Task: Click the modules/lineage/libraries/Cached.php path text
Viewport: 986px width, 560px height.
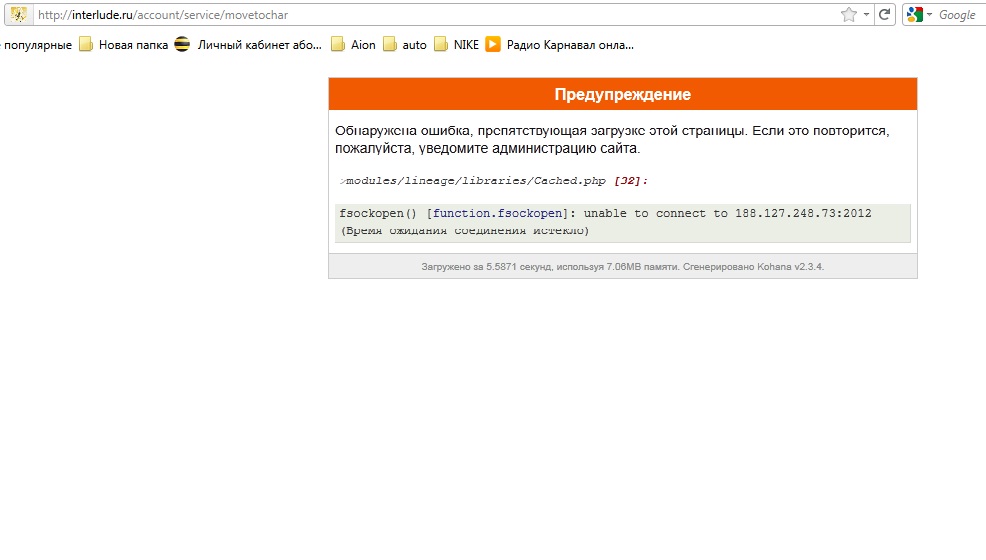Action: tap(475, 181)
